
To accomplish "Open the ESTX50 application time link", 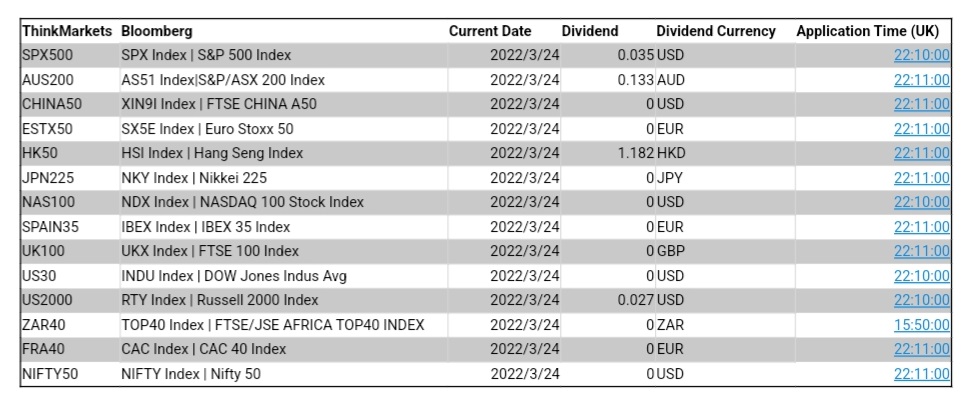I will [x=921, y=129].
